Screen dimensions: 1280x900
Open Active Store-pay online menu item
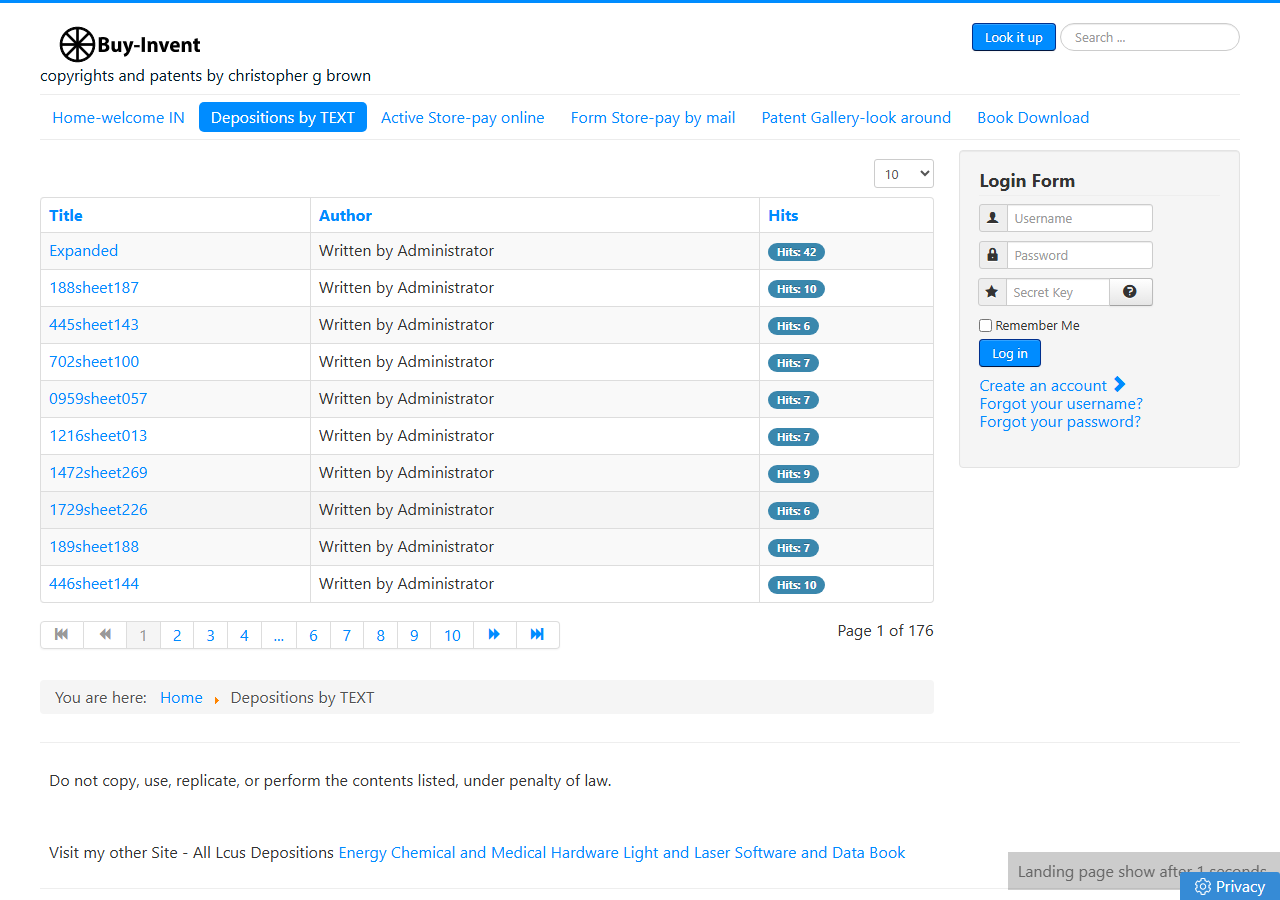pyautogui.click(x=463, y=117)
